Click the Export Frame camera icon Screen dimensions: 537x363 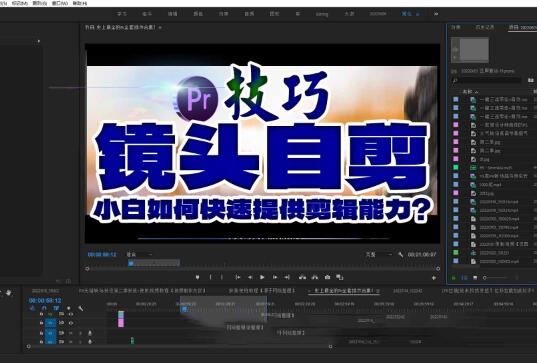327,277
